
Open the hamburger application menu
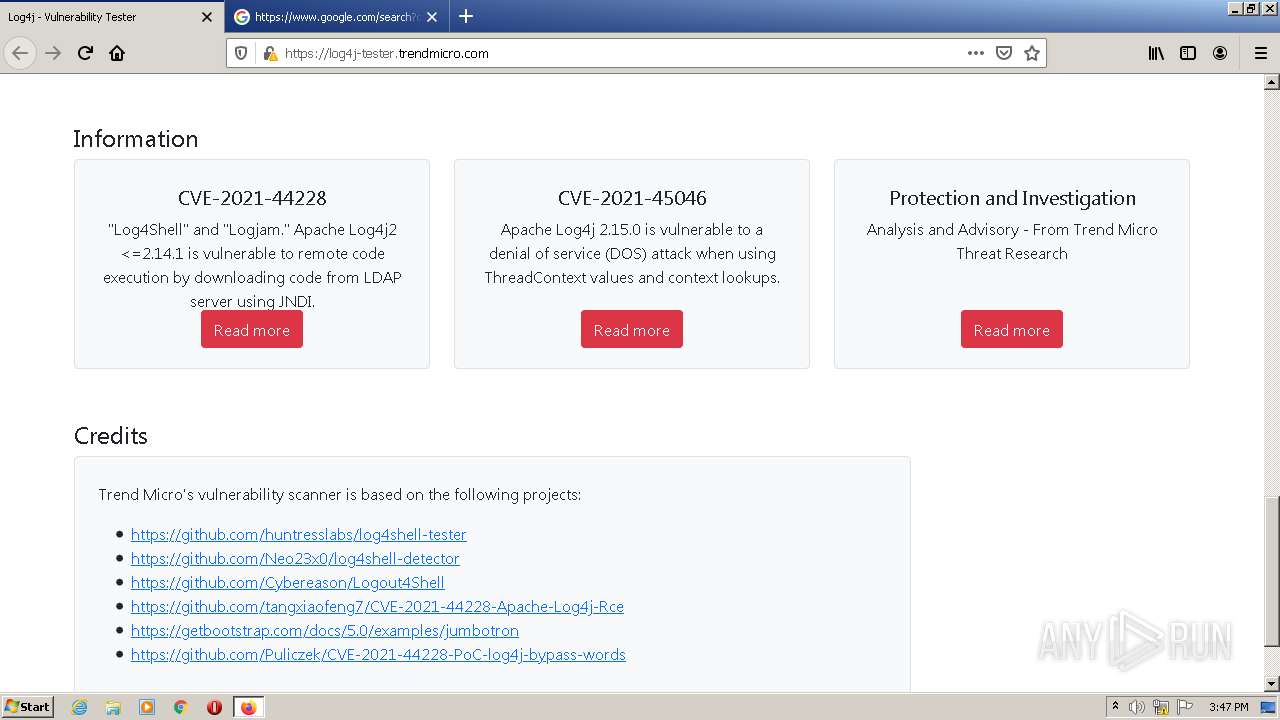(x=1260, y=53)
